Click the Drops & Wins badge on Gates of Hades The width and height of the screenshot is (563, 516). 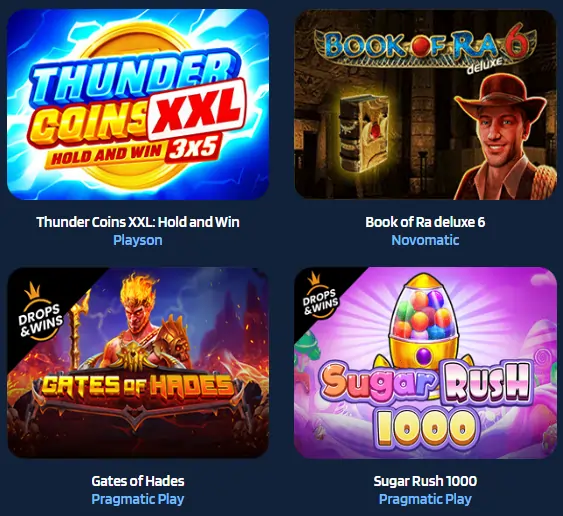39,314
